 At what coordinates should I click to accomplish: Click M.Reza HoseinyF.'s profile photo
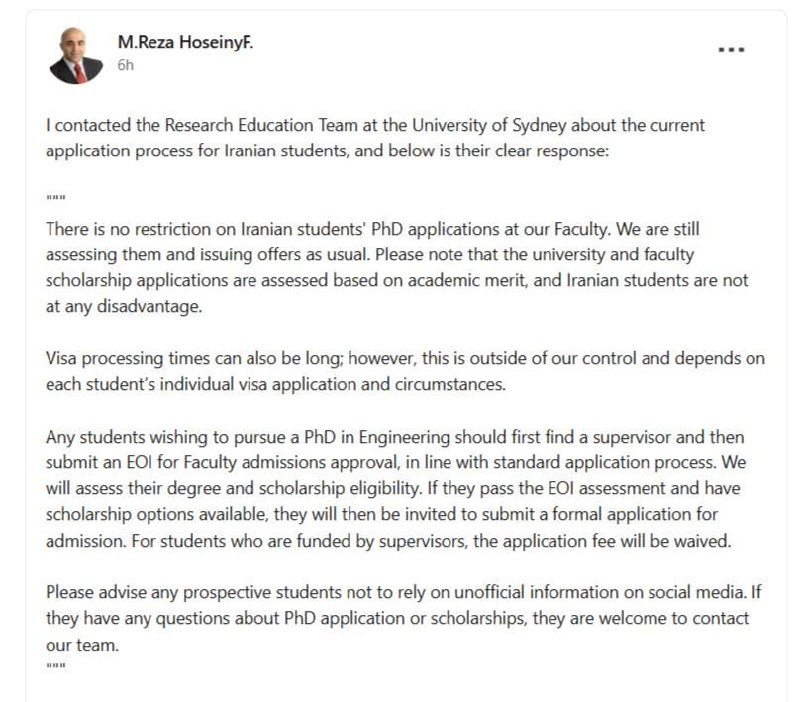pos(76,56)
